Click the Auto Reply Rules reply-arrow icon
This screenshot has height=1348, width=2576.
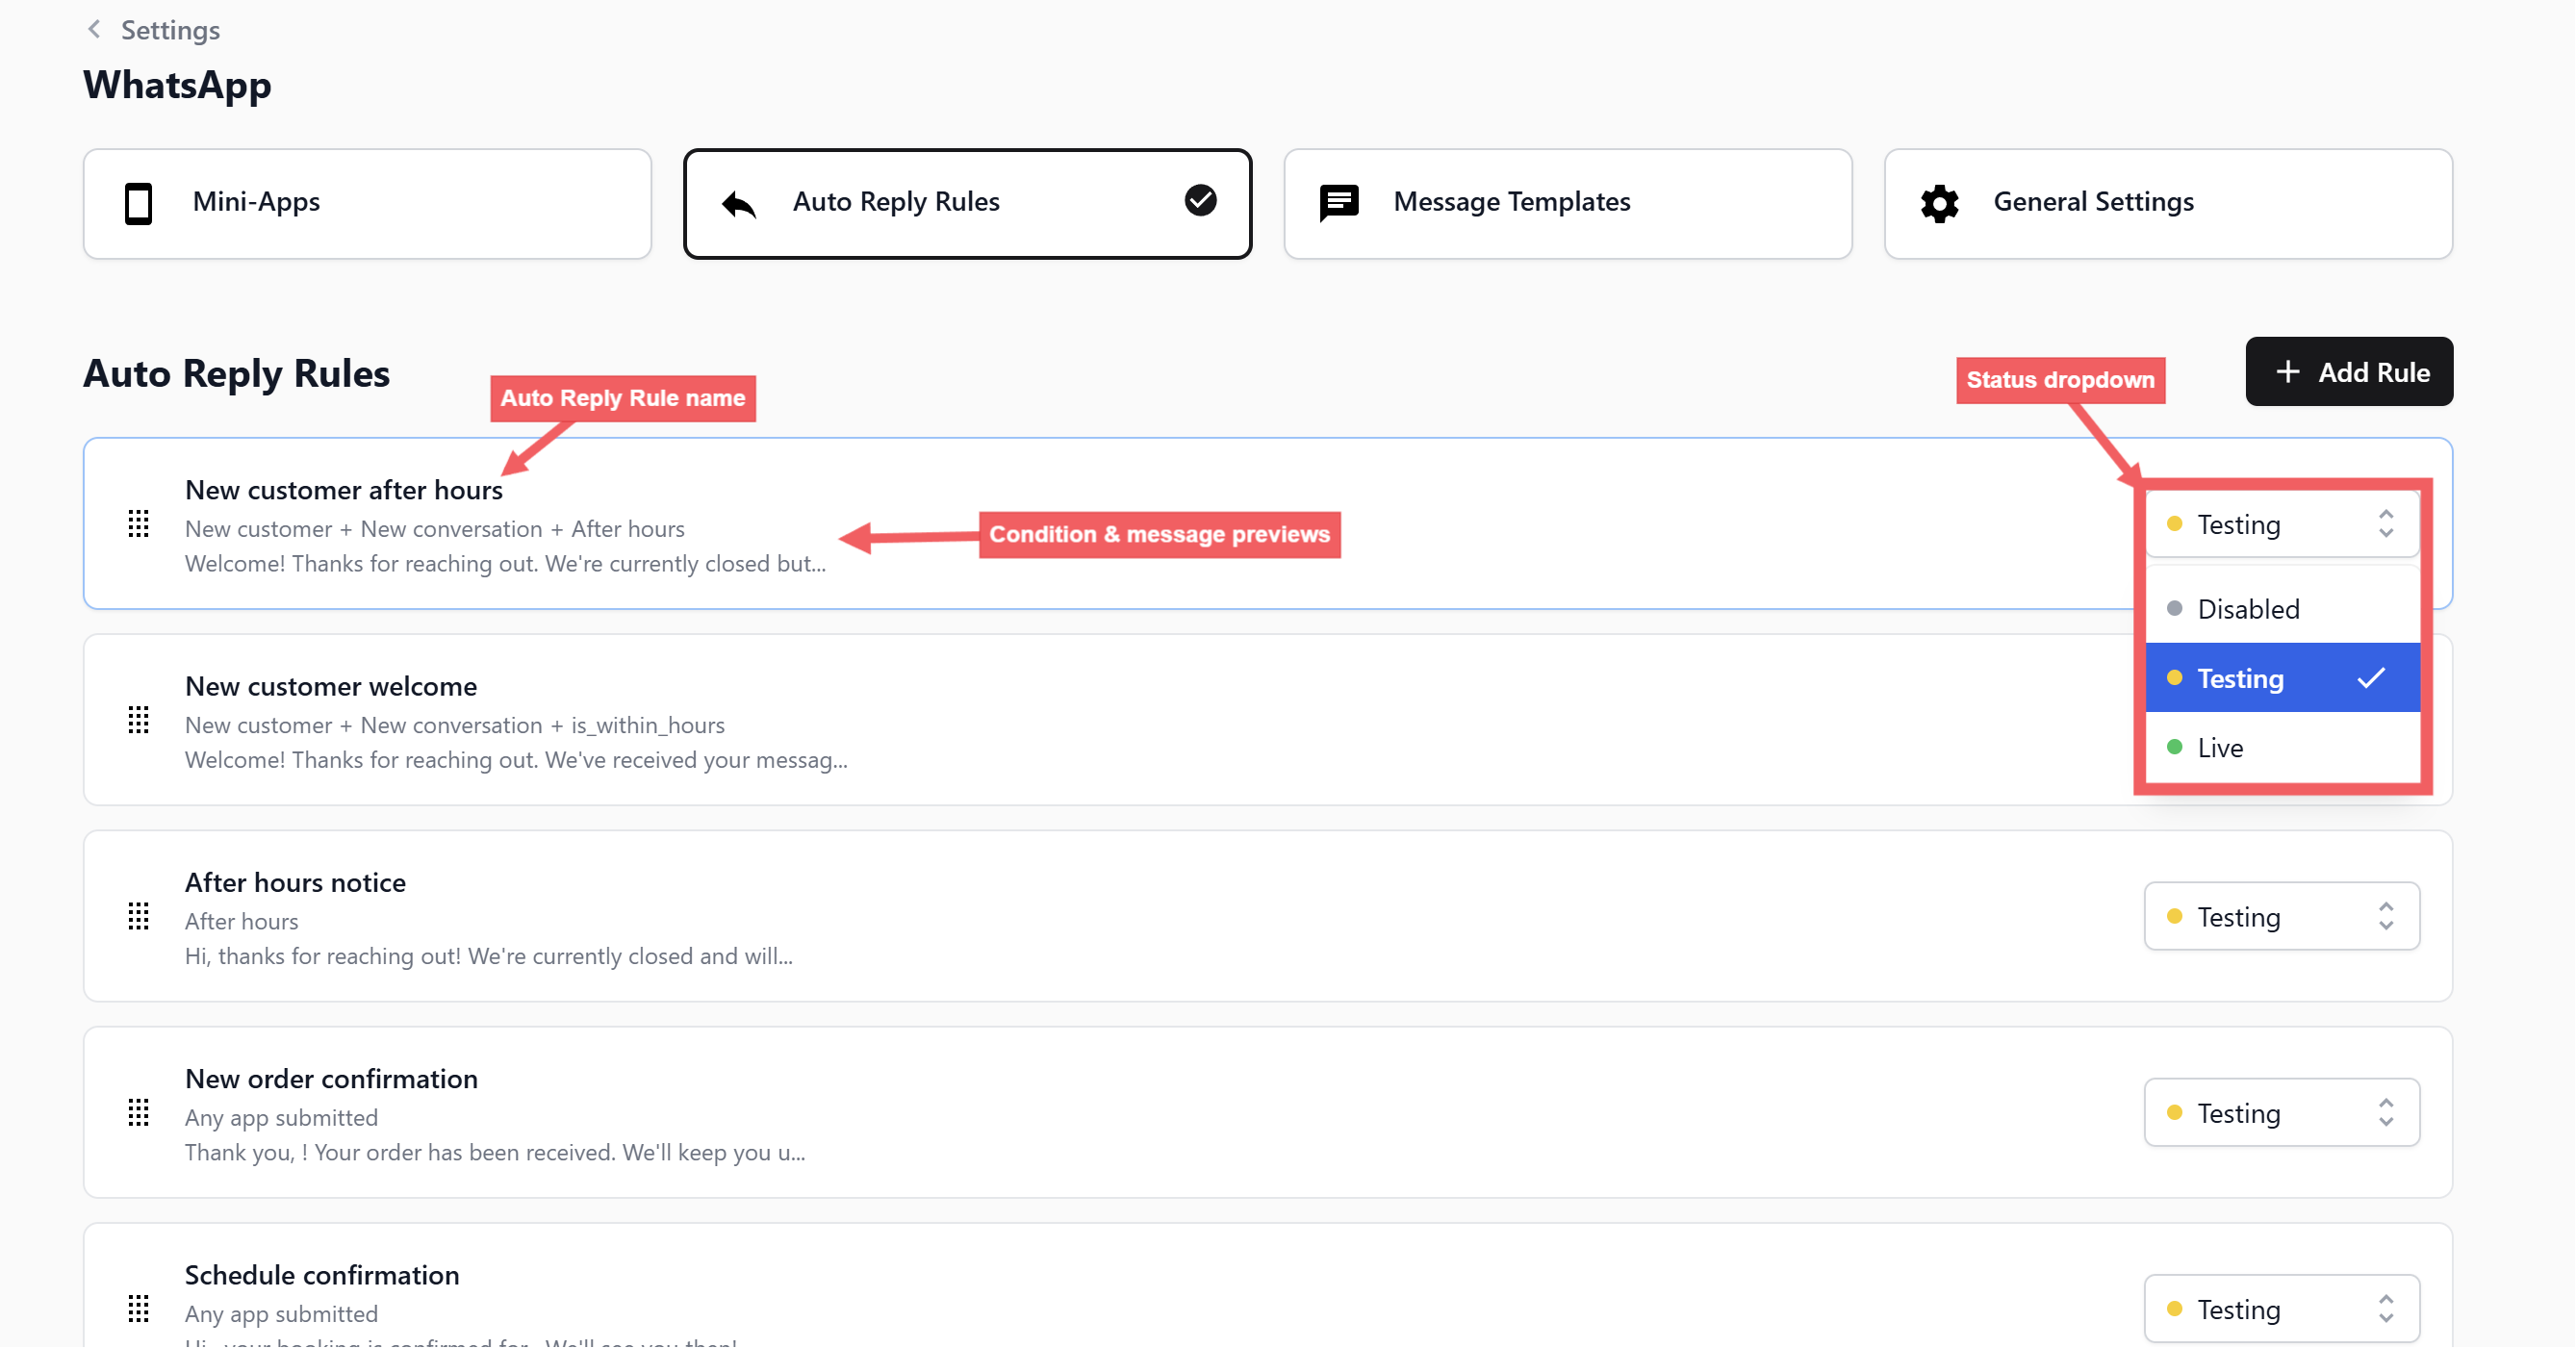(739, 203)
